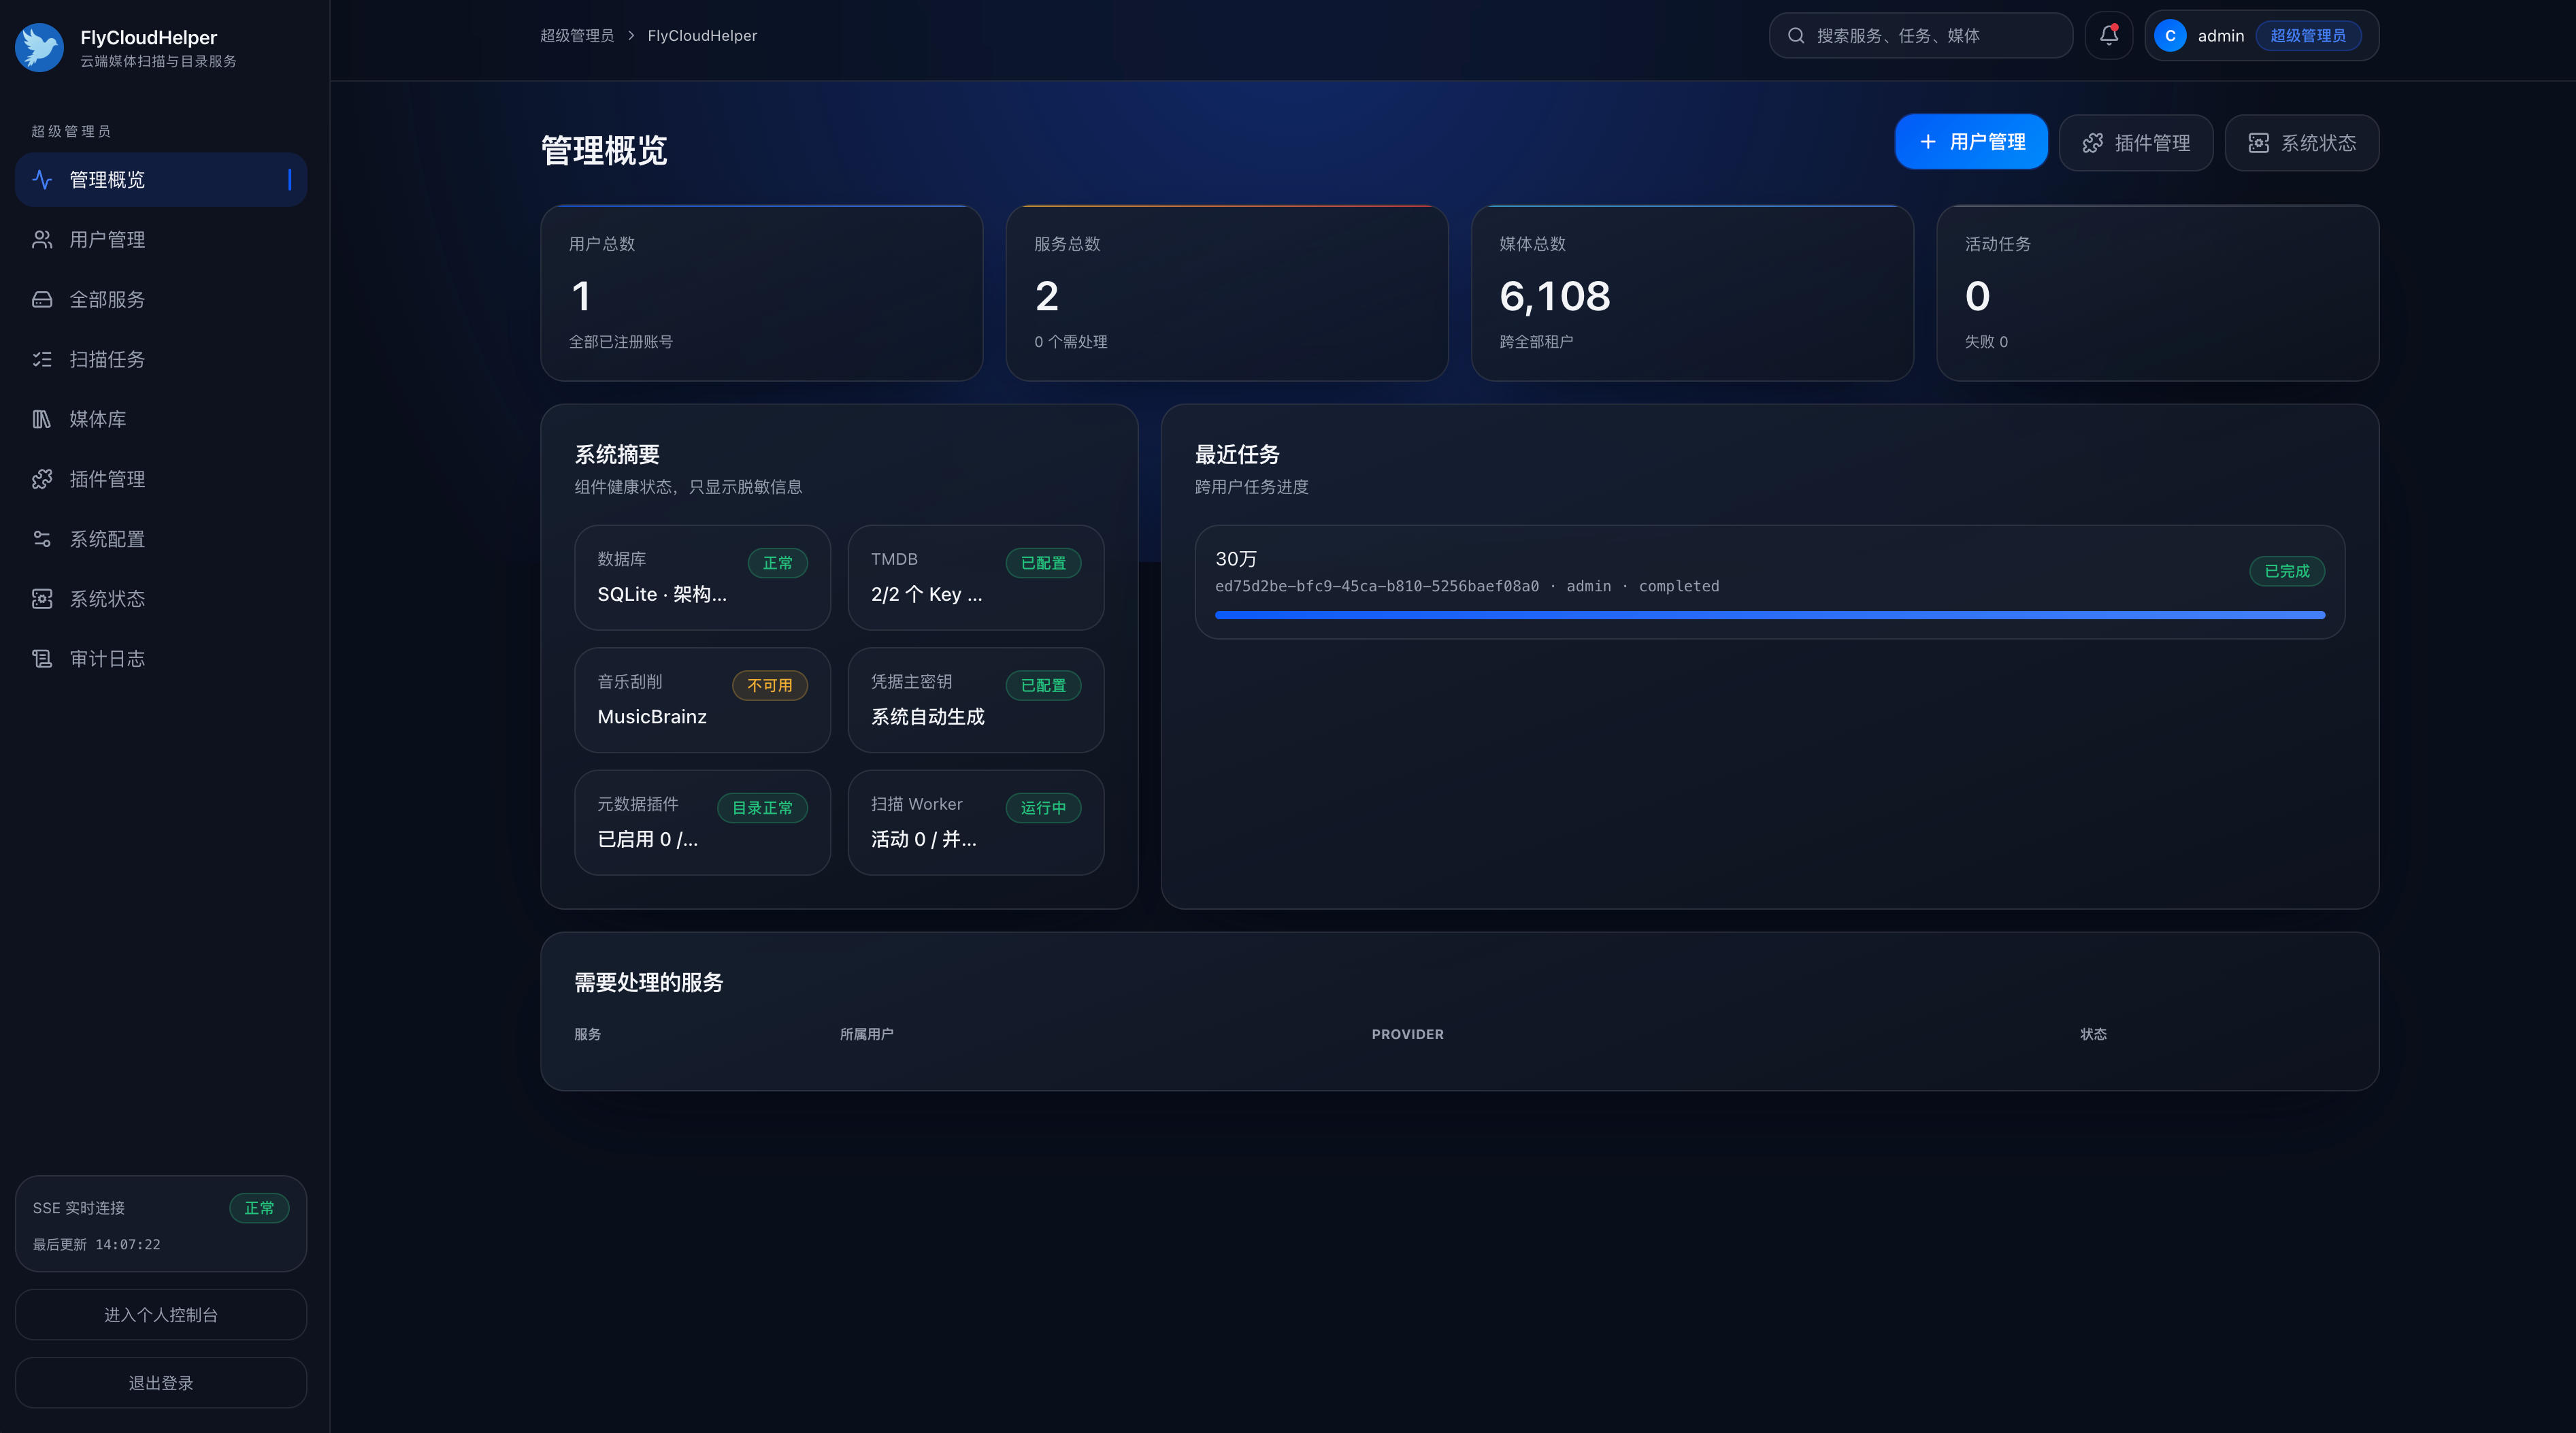Click the 正常 badge on 数据库 tile
This screenshot has width=2576, height=1433.
tap(778, 563)
